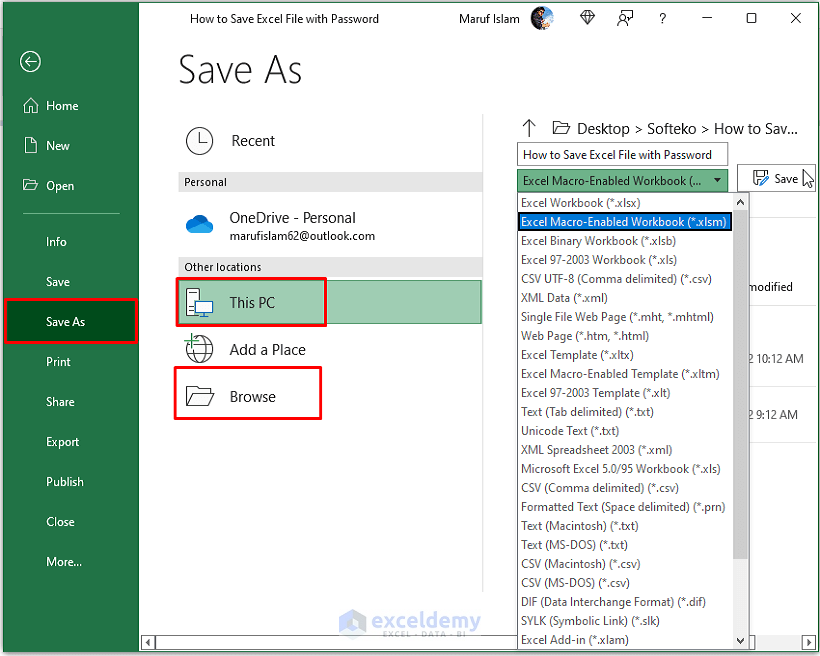Click the question mark help icon
Viewport: 820px width, 656px height.
(663, 19)
